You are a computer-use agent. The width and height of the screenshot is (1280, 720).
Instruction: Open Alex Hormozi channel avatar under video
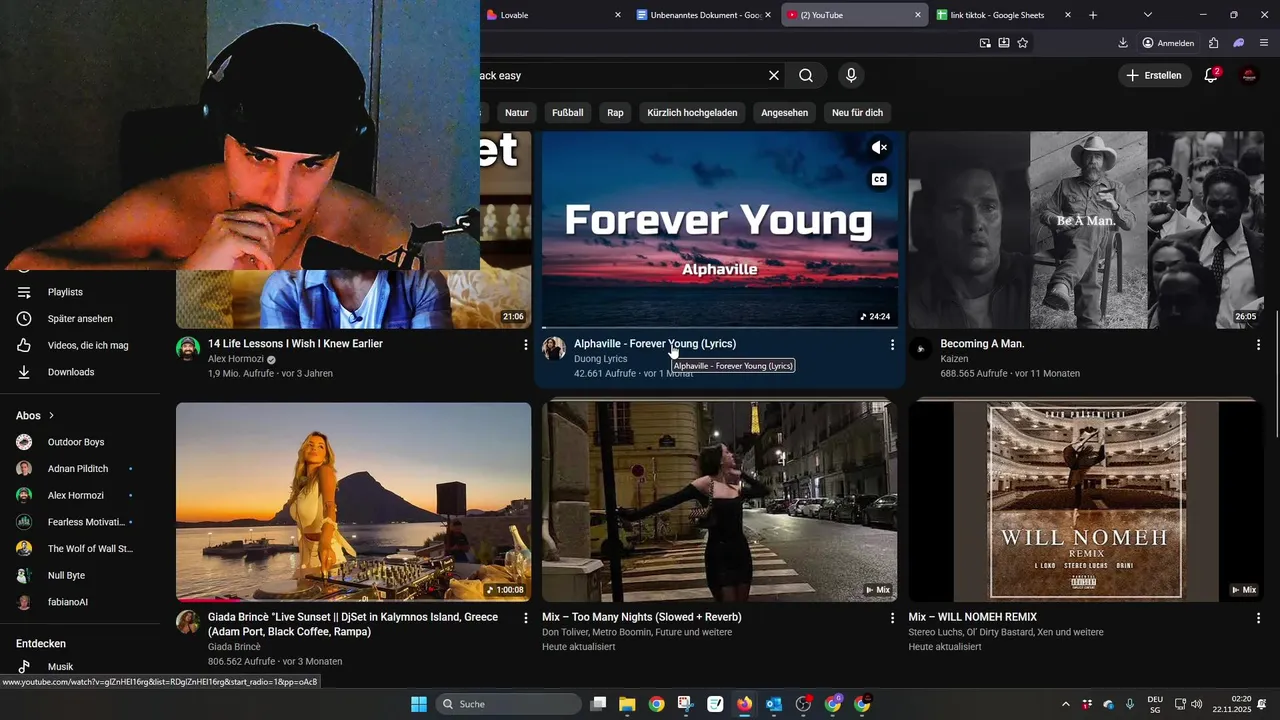pyautogui.click(x=188, y=348)
